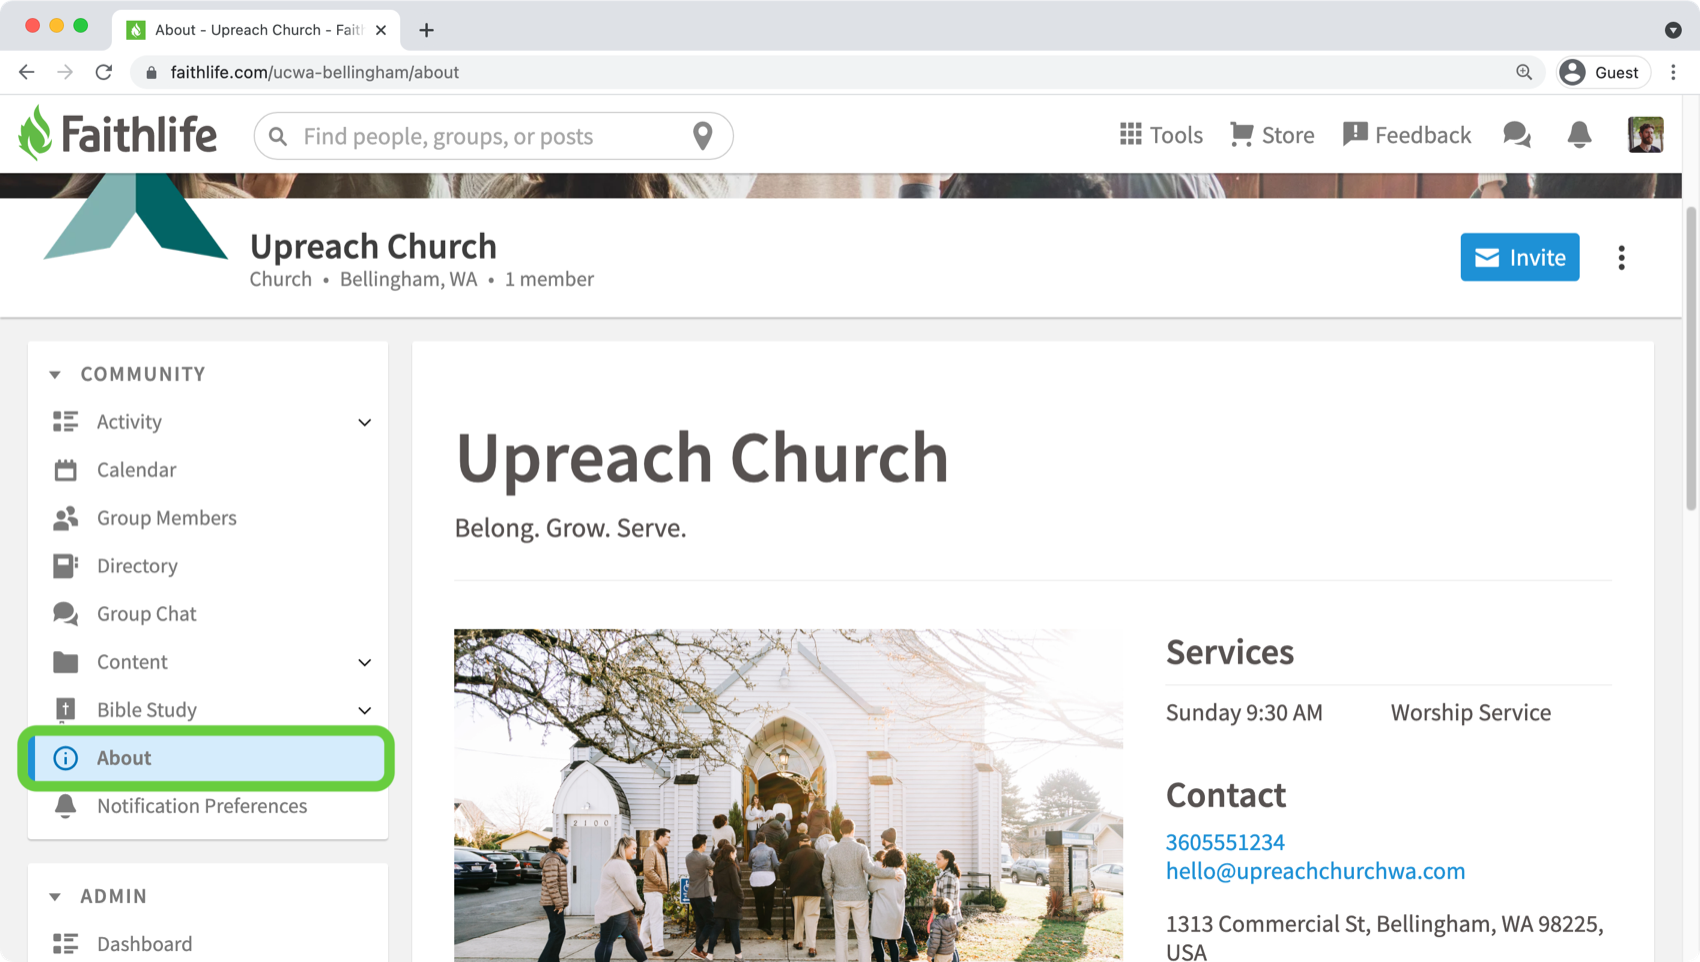This screenshot has width=1700, height=962.
Task: Click the page vertical scrollbar
Action: tap(1691, 359)
